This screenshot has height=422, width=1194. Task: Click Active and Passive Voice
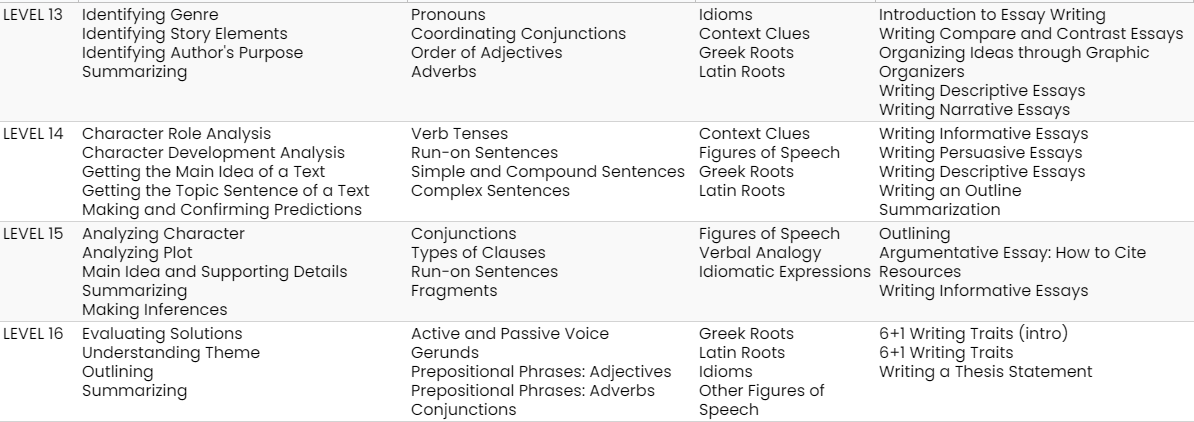tap(510, 334)
